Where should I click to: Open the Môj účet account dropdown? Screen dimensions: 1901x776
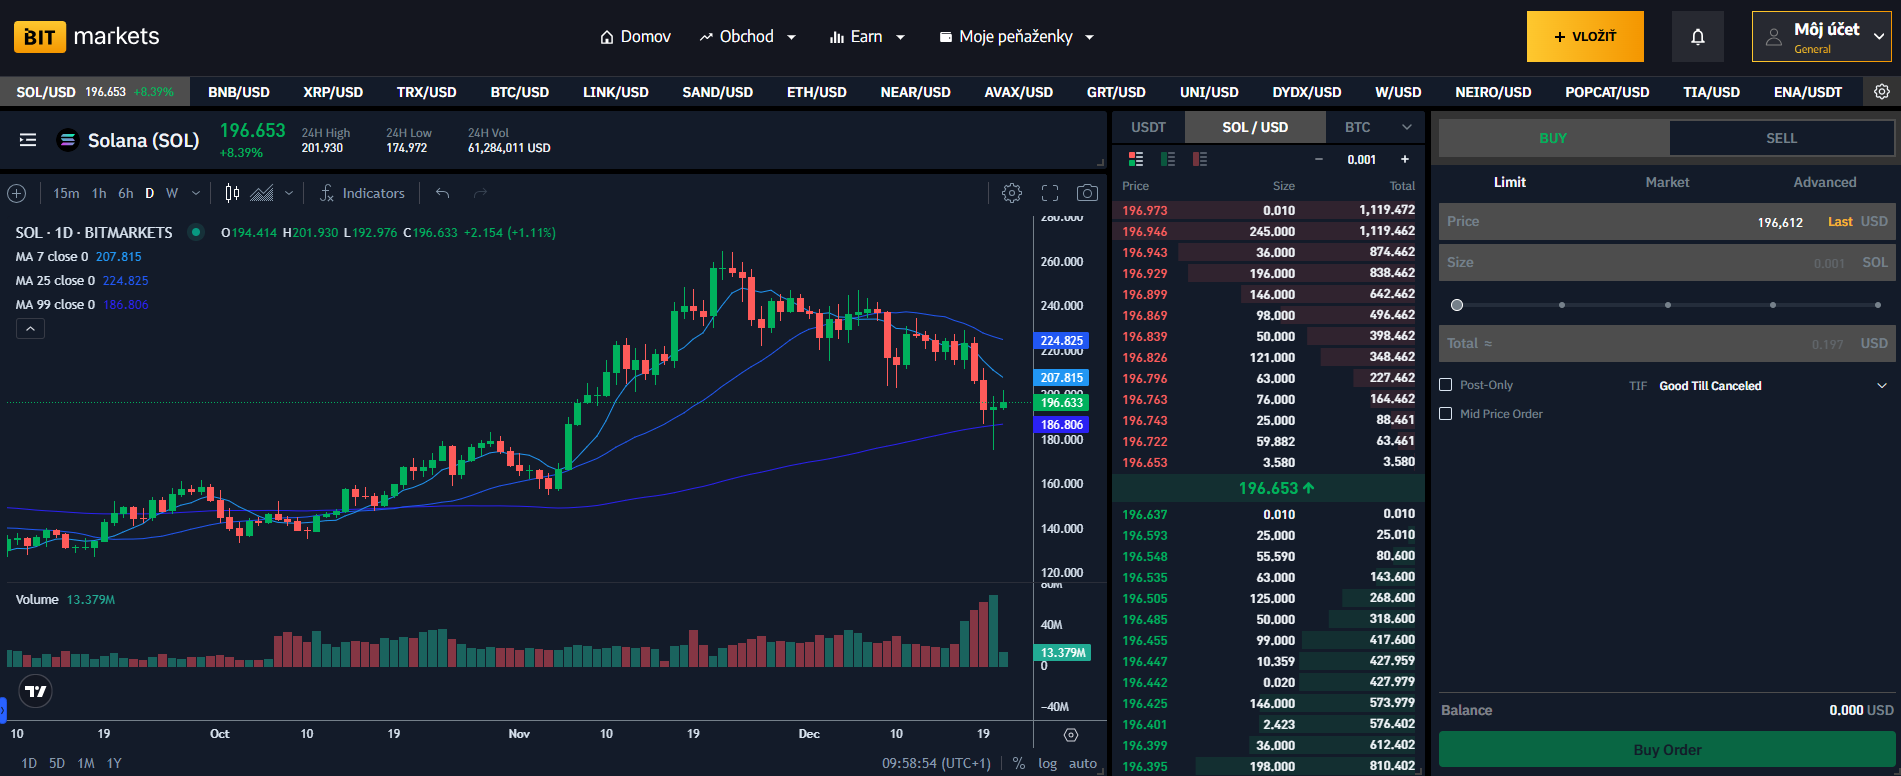click(1823, 37)
